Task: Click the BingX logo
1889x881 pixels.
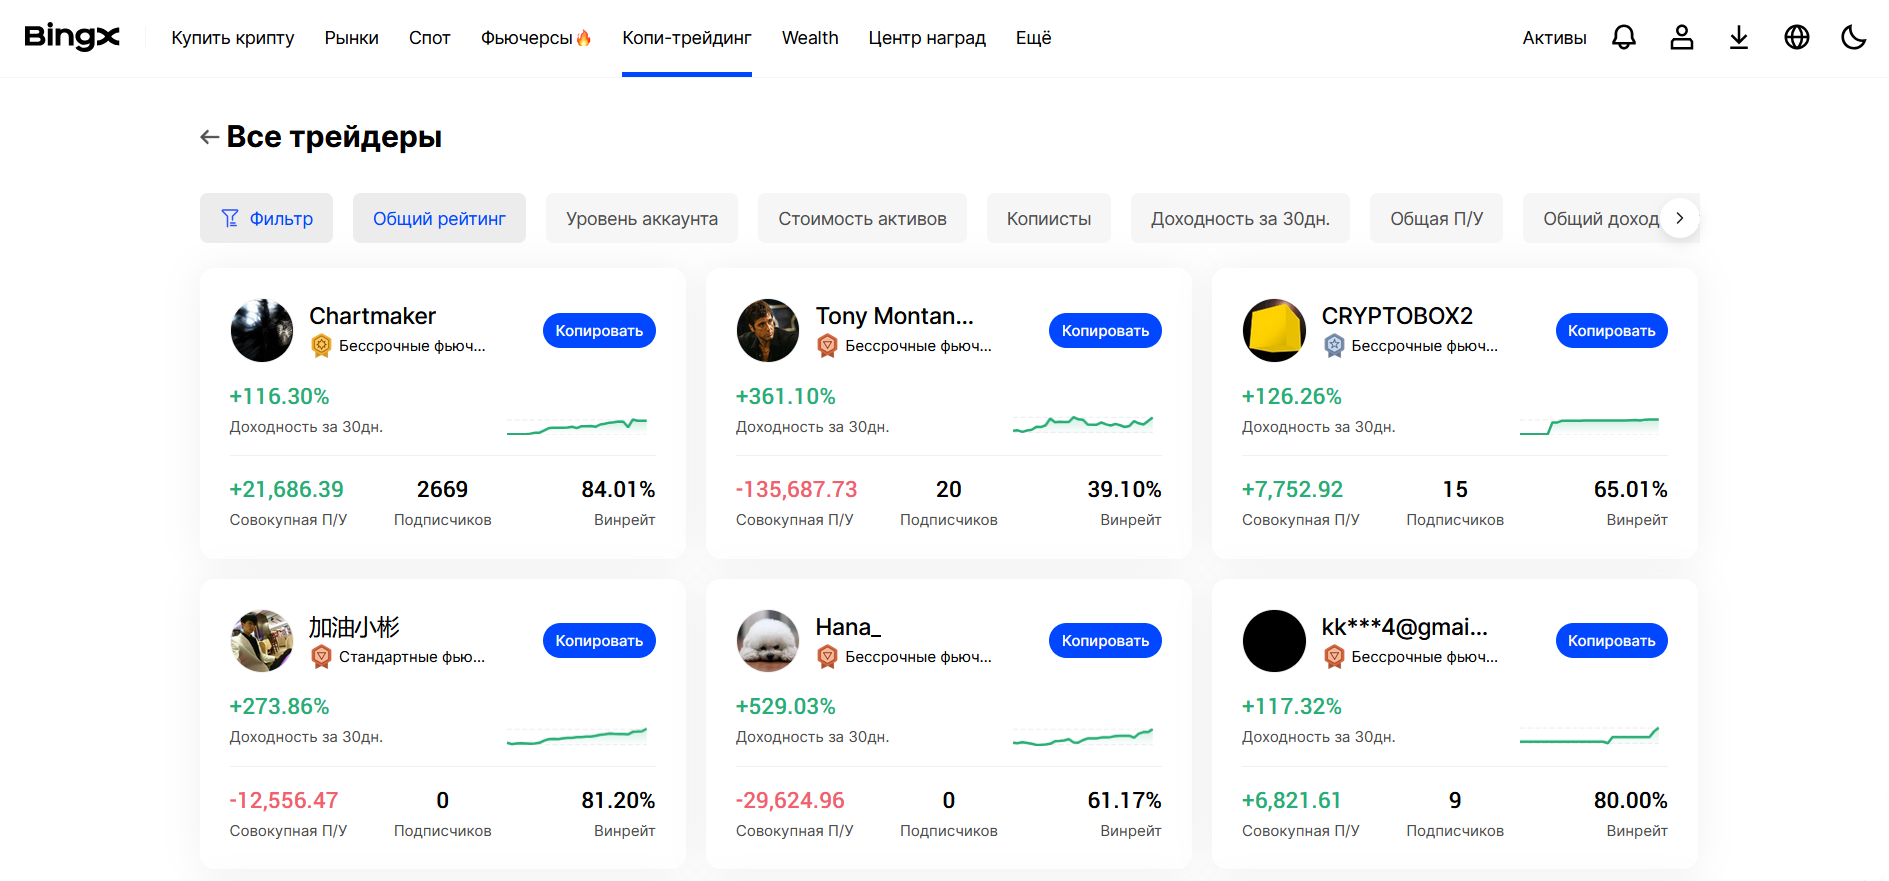Action: (x=72, y=38)
